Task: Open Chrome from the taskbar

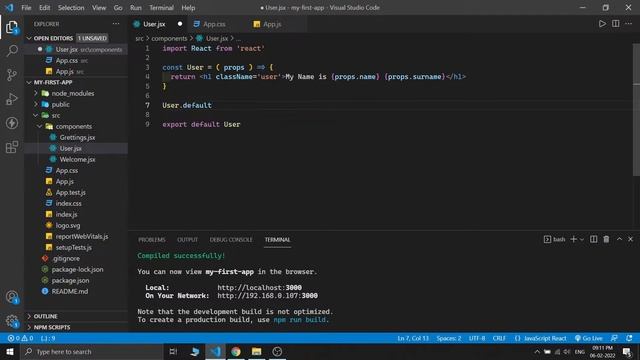Action: (236, 351)
